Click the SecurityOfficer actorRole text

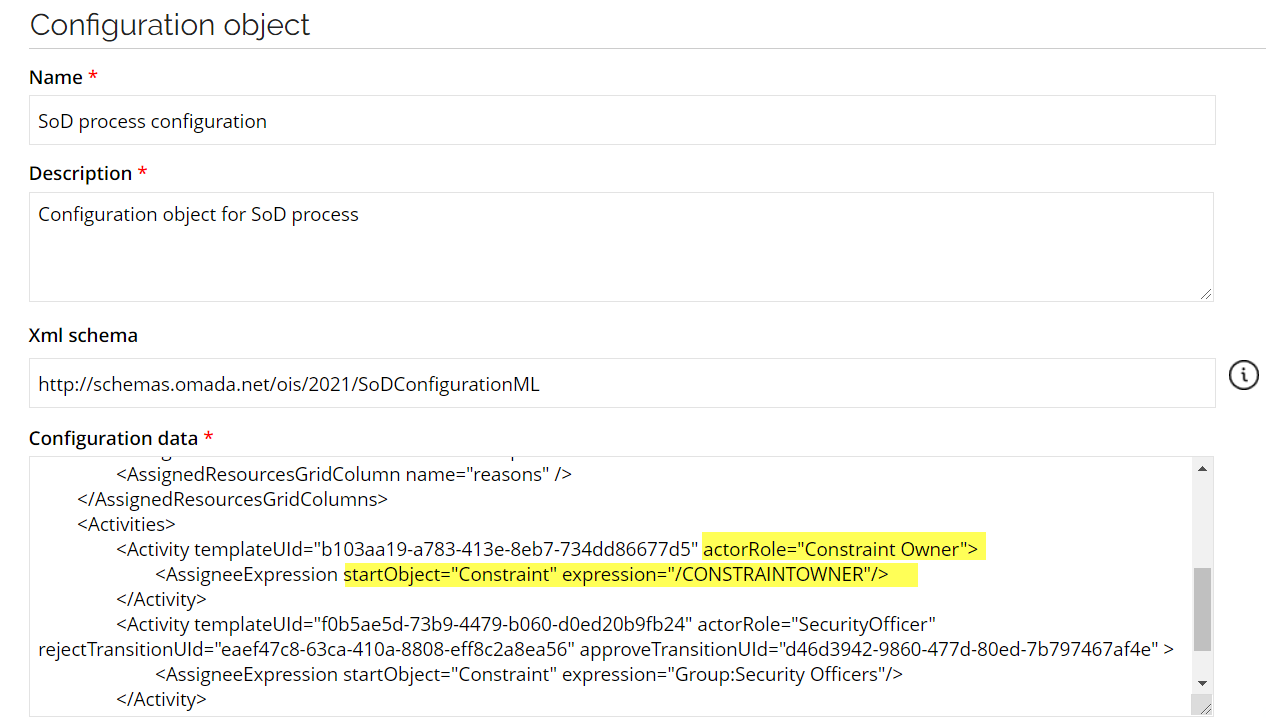(816, 624)
